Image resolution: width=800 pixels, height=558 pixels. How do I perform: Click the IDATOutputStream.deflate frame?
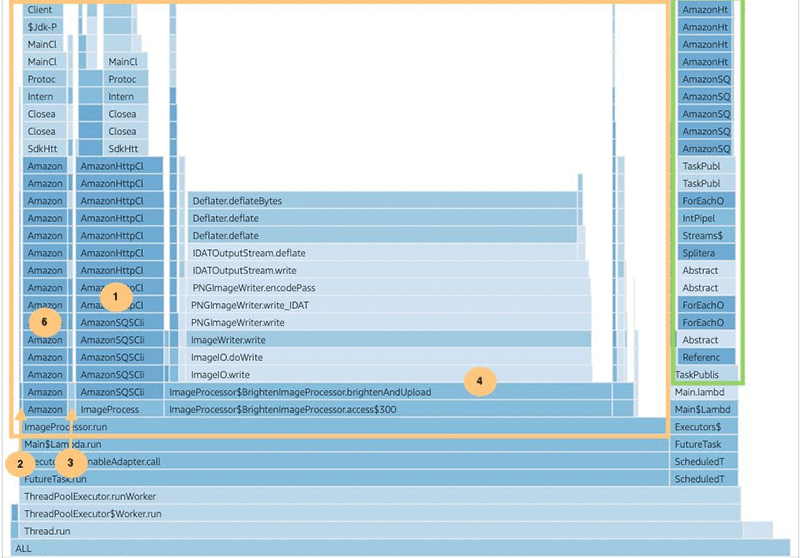point(383,253)
